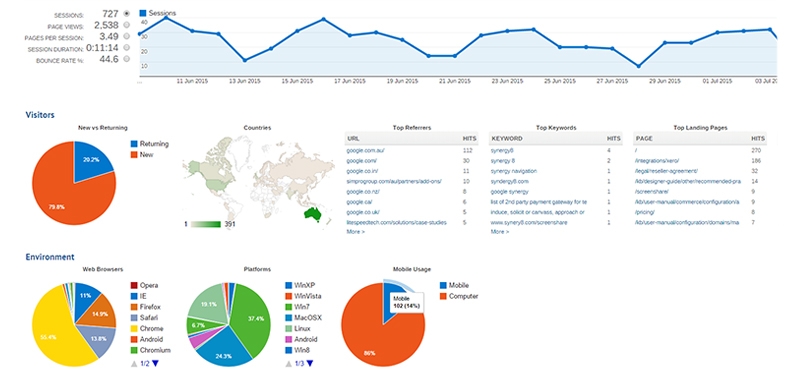Select the Pages Per Session radio button

pyautogui.click(x=127, y=36)
